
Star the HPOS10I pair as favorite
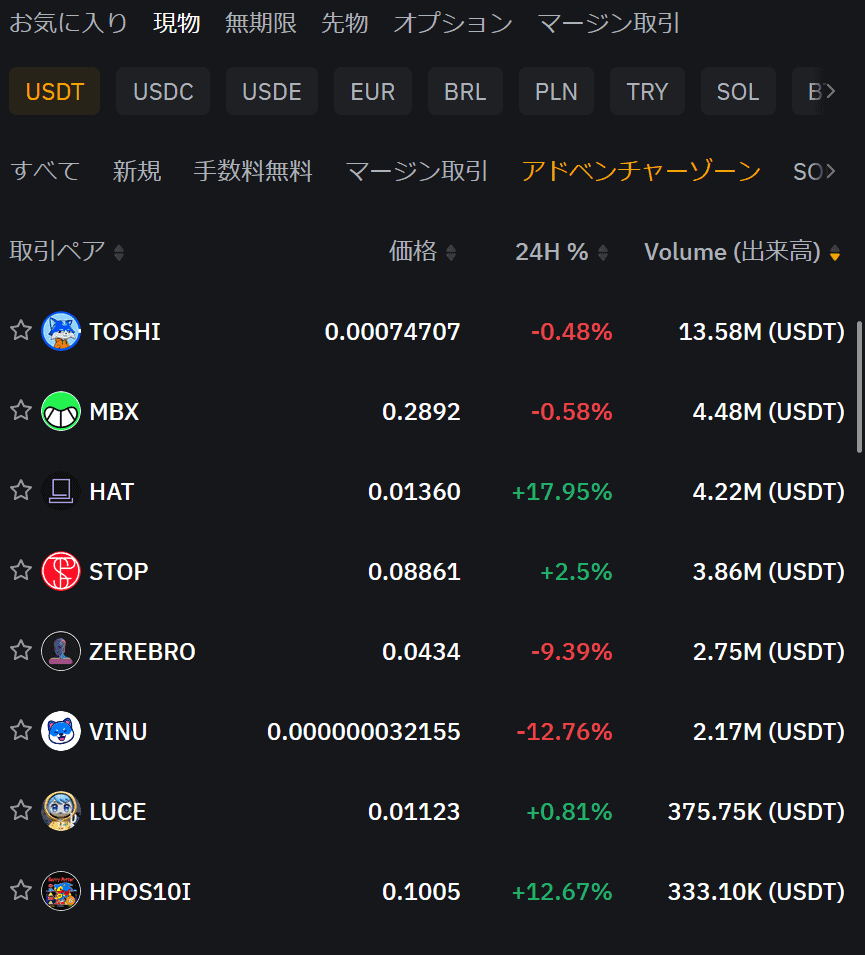click(21, 890)
